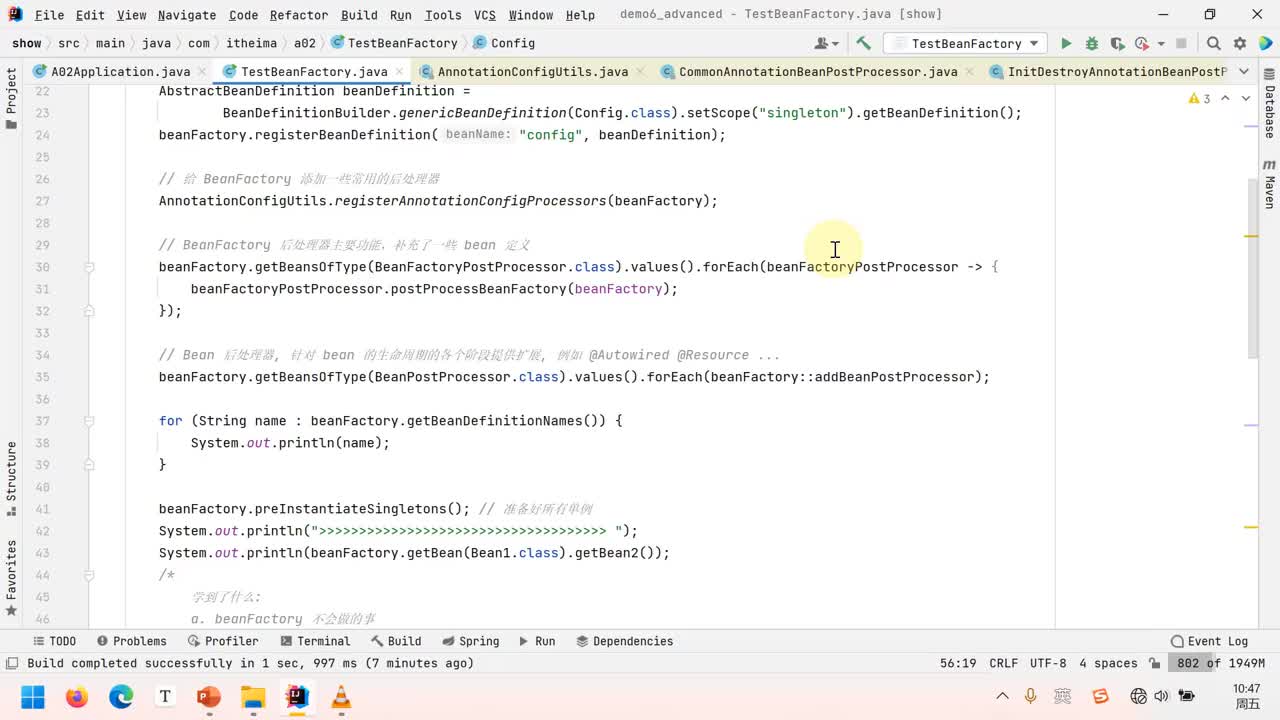Open VLC media player from the taskbar
This screenshot has height=720, width=1280.
pos(341,697)
